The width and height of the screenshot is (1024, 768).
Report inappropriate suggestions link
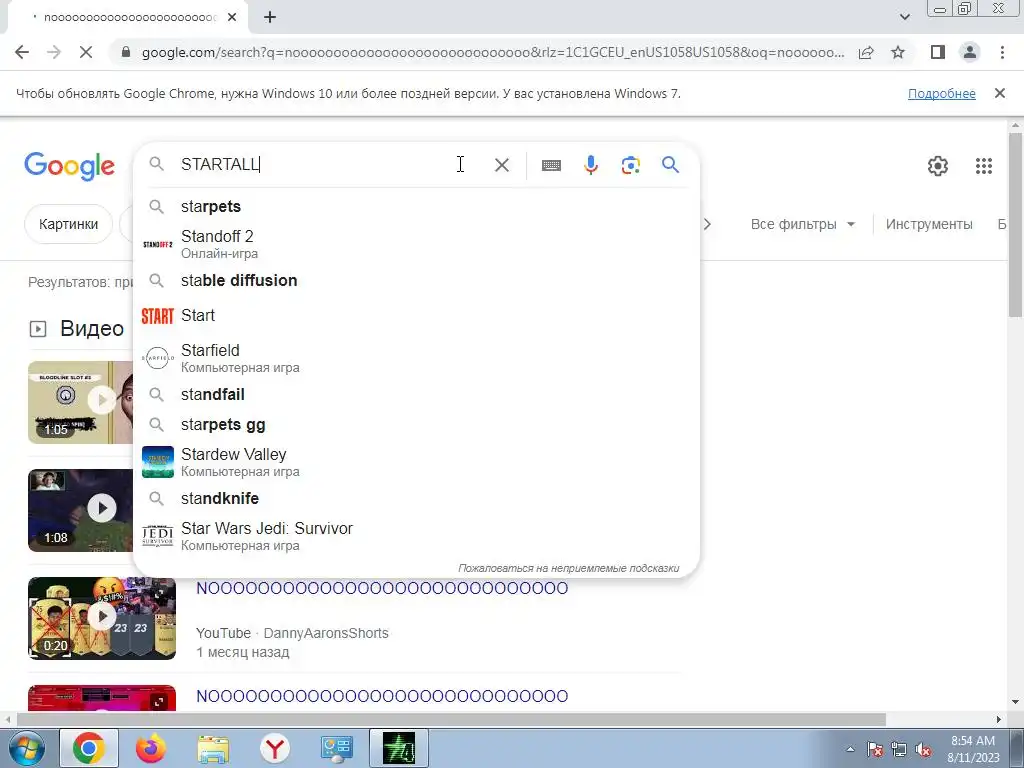(x=568, y=568)
